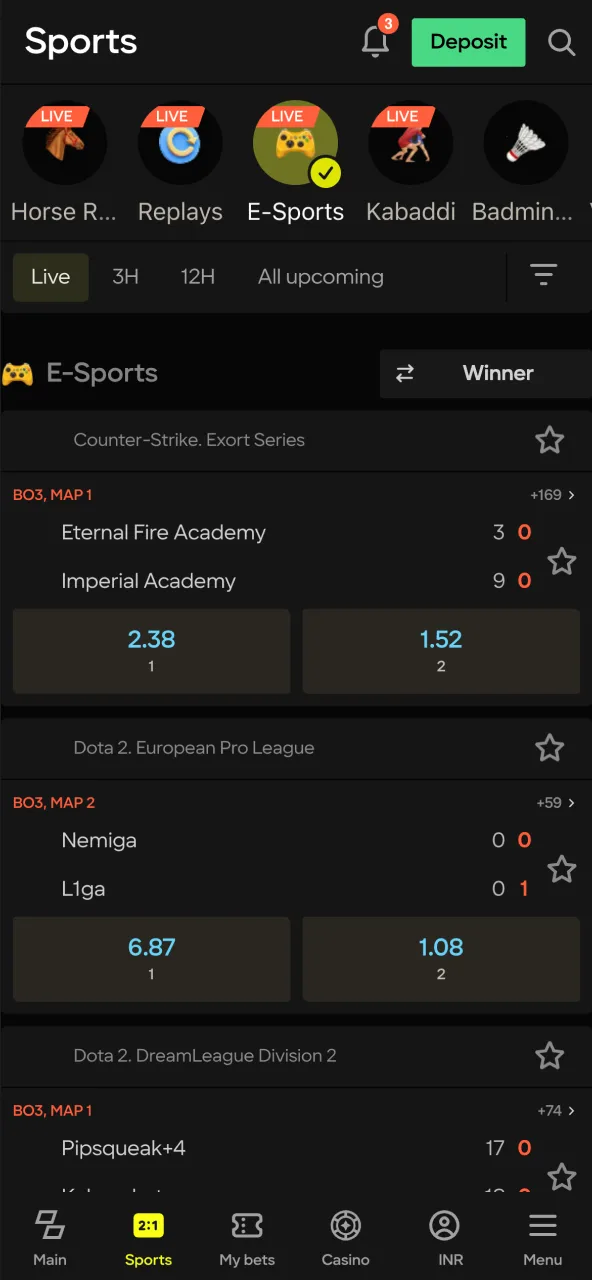Screen dimensions: 592x1280
Task: Open the Casino icon in bottom navigation
Action: (345, 1237)
